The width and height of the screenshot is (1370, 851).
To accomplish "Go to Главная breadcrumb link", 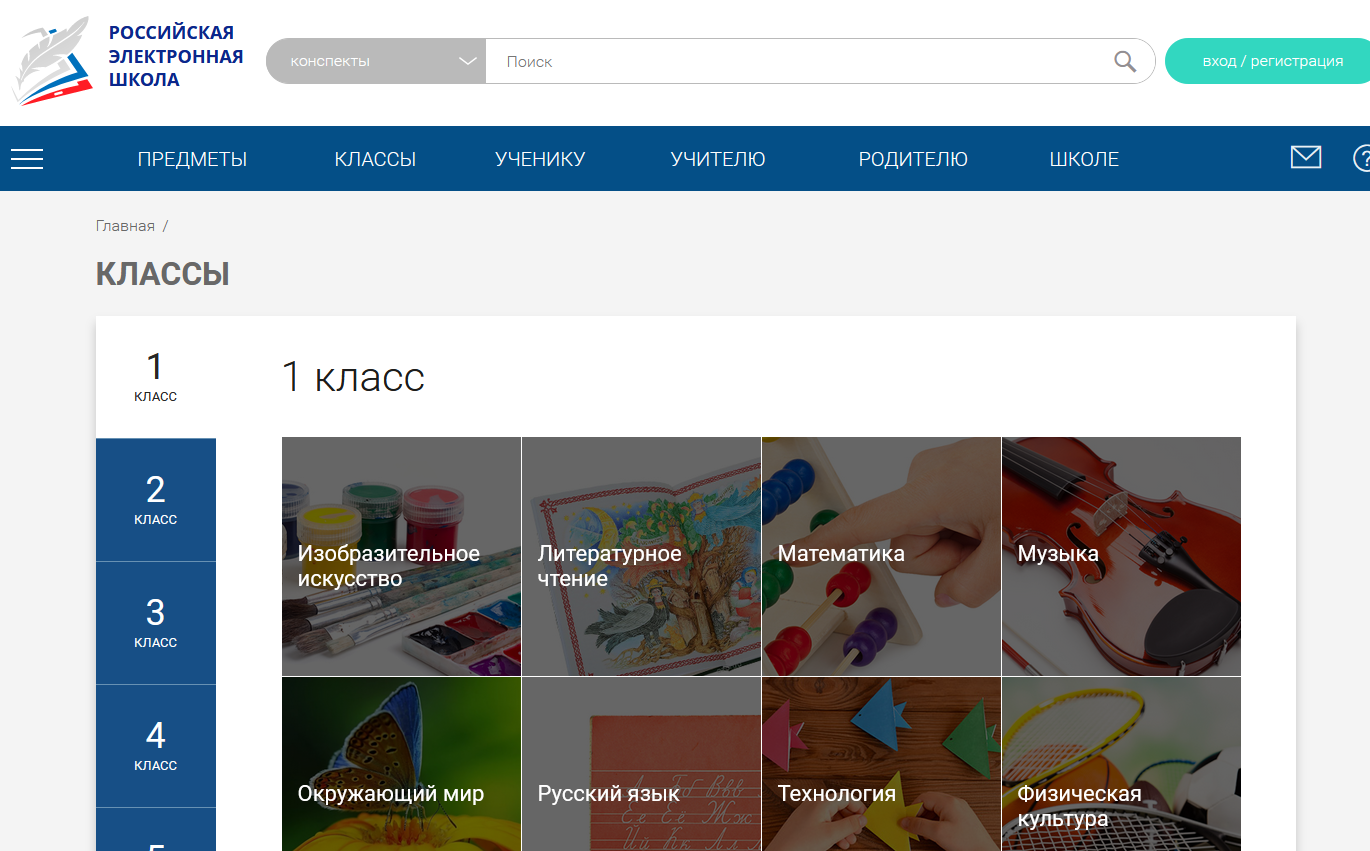I will pos(125,226).
